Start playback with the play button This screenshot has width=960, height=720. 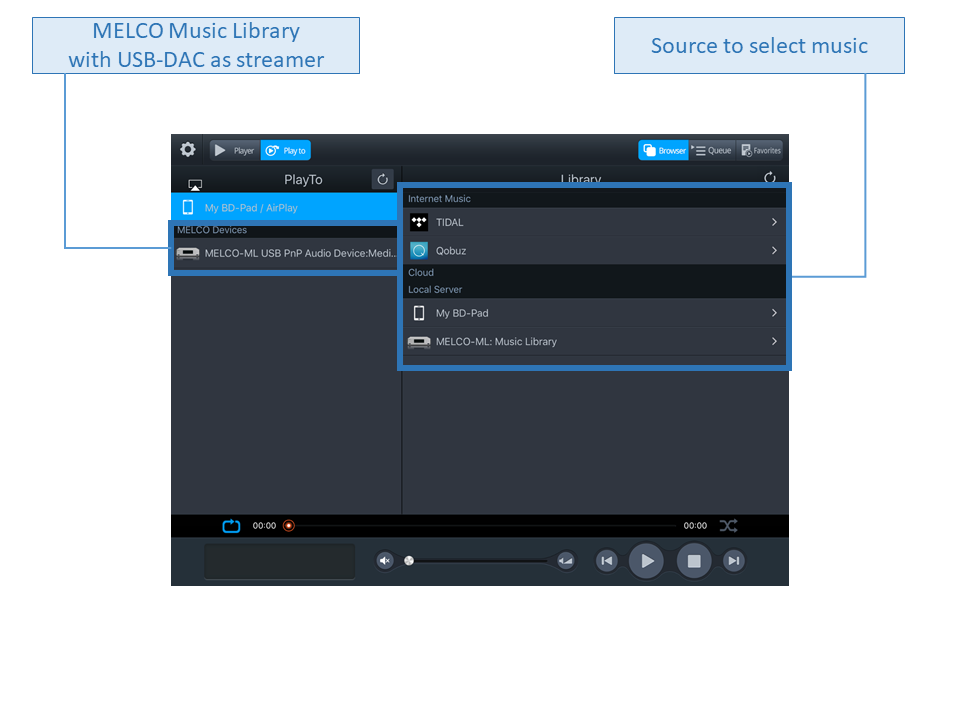click(647, 561)
